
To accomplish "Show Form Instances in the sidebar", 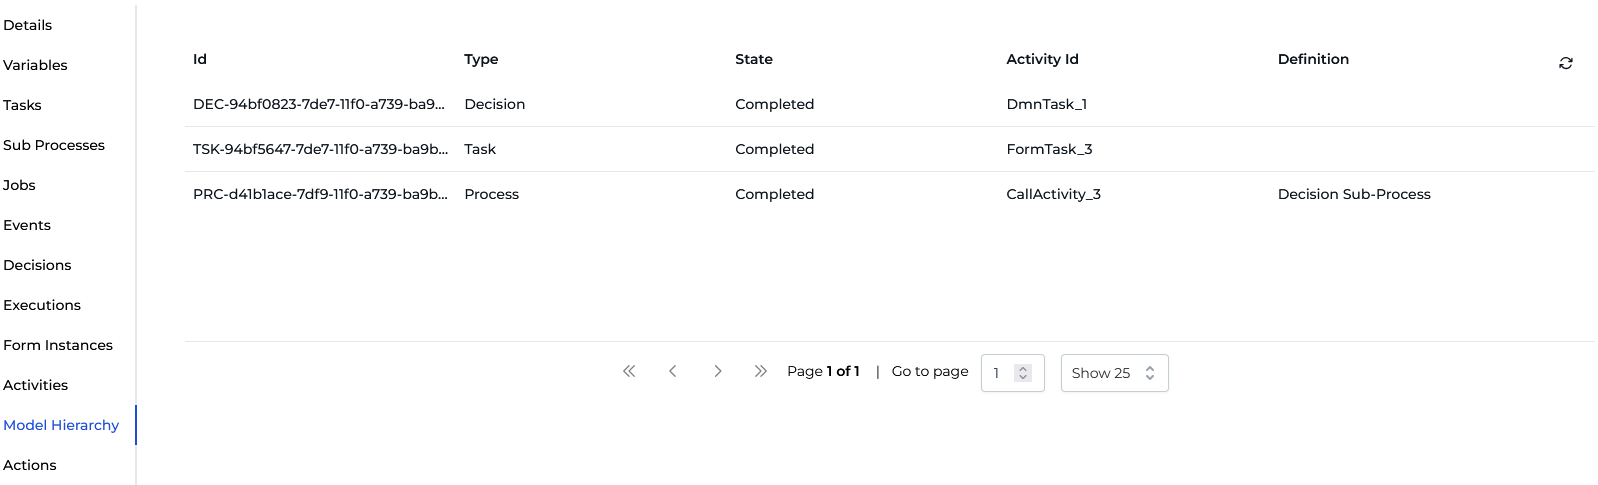I will [58, 345].
